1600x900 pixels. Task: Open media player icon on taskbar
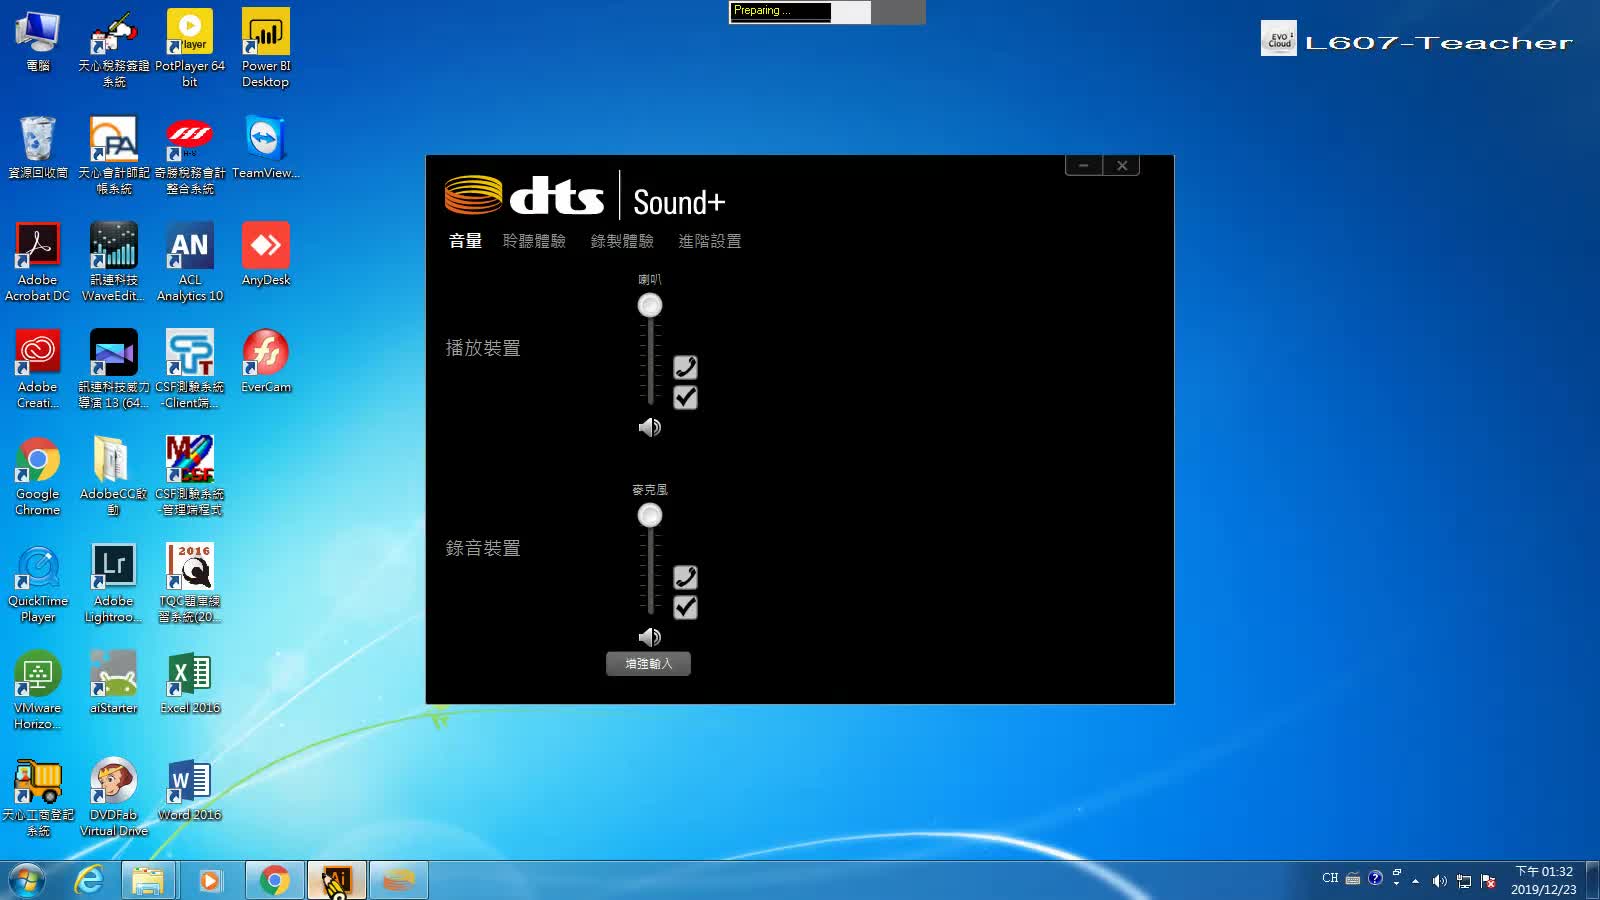210,880
